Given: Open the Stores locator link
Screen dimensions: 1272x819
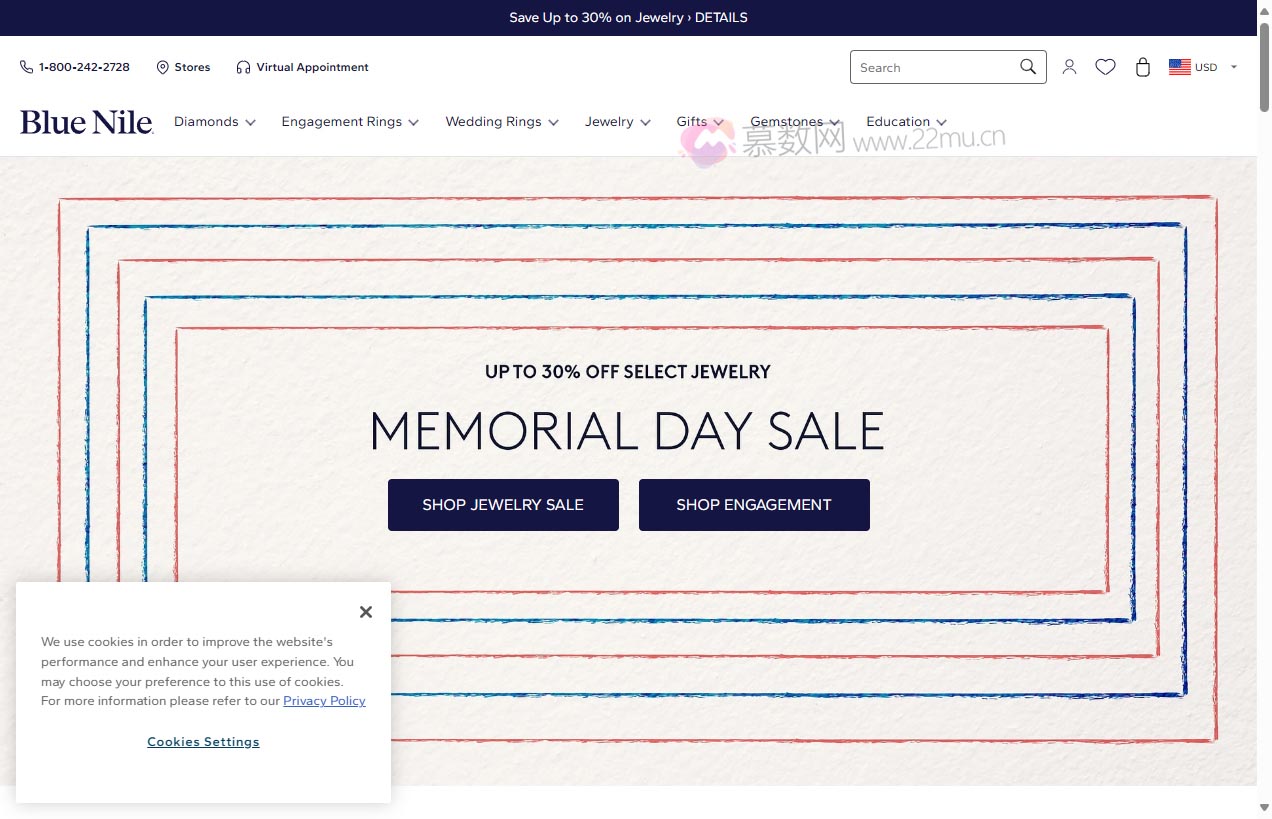Looking at the screenshot, I should tap(183, 67).
